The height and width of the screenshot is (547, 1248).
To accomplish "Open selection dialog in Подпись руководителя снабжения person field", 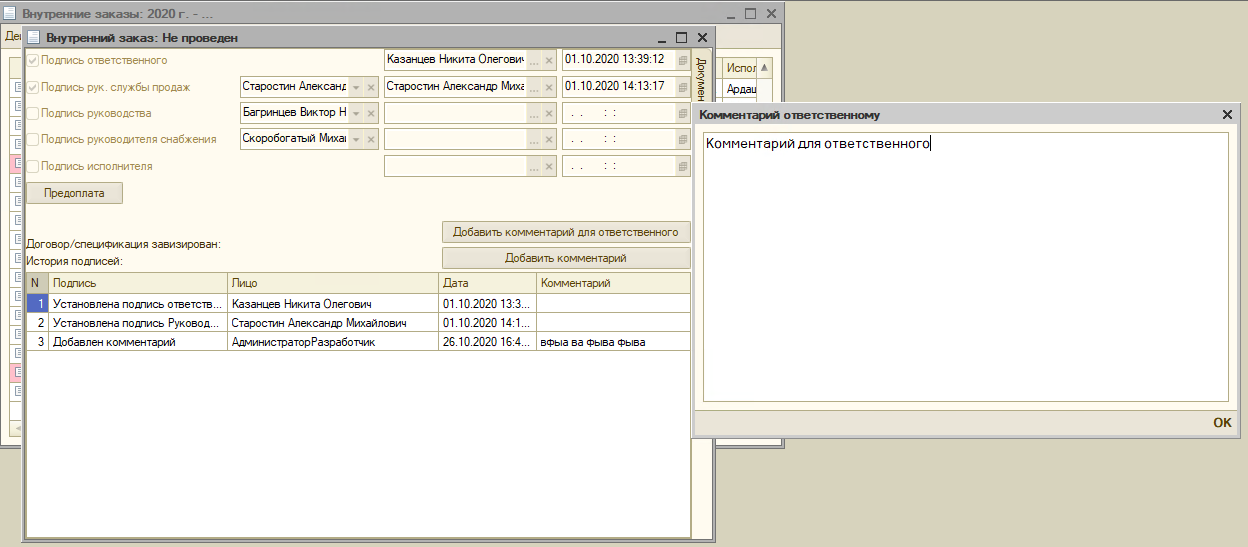I will point(533,140).
